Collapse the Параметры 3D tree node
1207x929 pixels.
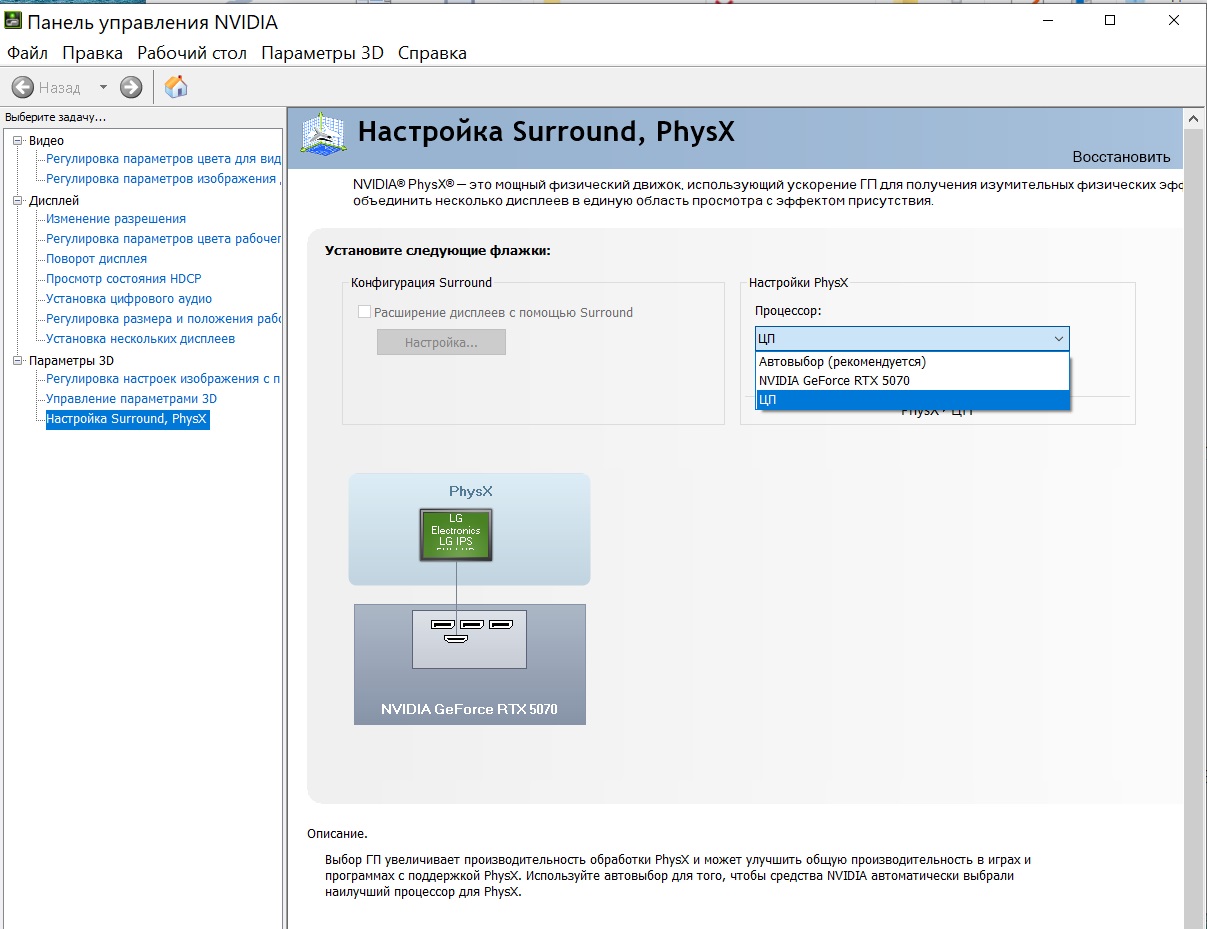[17, 361]
